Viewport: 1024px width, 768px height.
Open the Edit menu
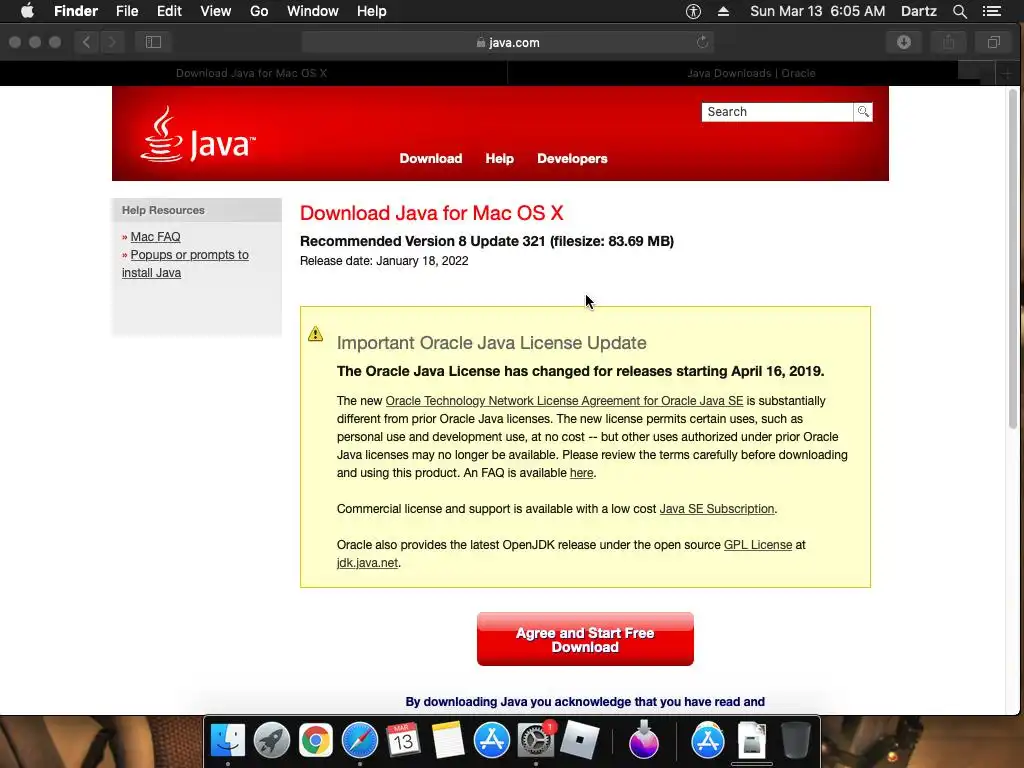169,11
